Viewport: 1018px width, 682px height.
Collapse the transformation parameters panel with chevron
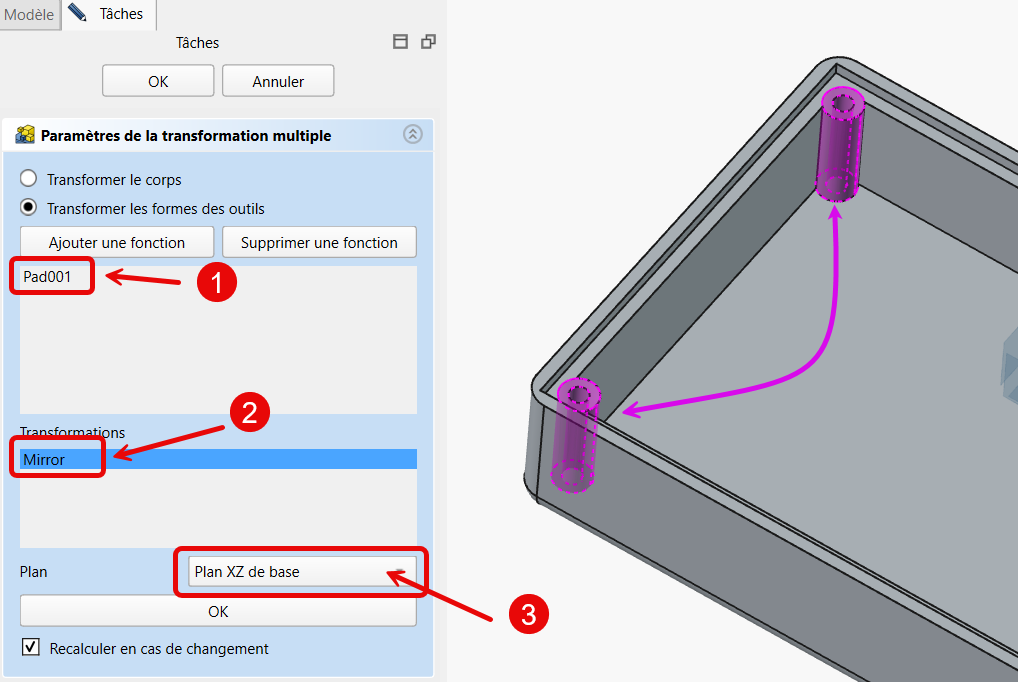point(413,135)
